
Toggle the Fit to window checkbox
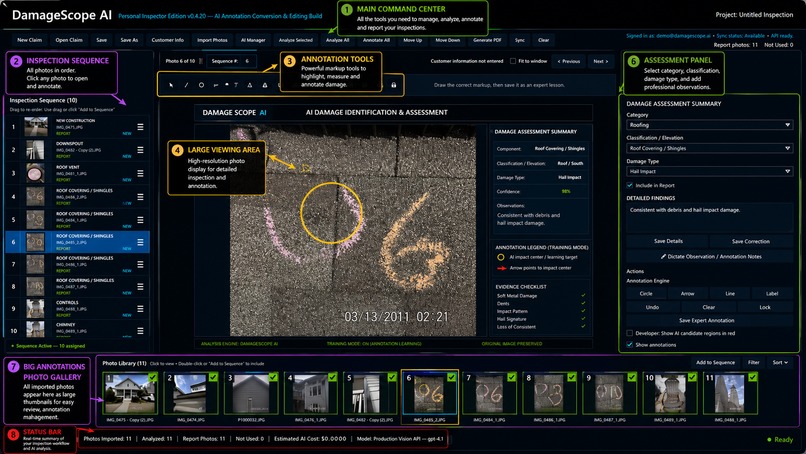[x=512, y=61]
